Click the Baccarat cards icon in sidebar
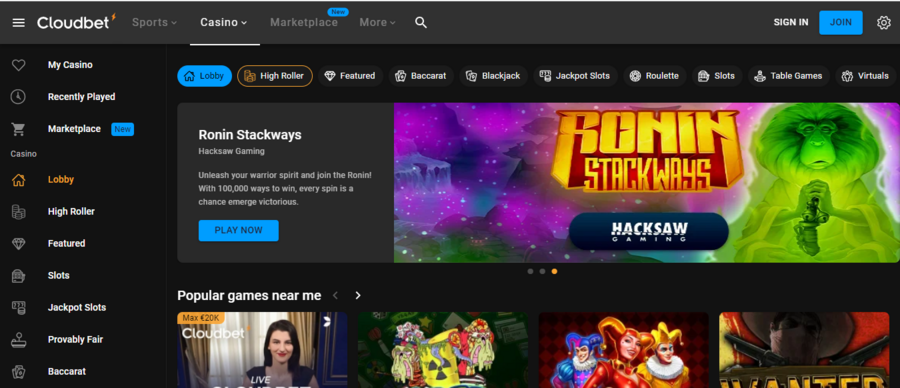The height and width of the screenshot is (388, 900). click(18, 372)
